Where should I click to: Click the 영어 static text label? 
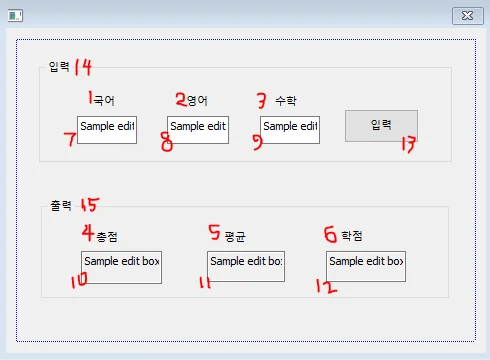[x=197, y=100]
